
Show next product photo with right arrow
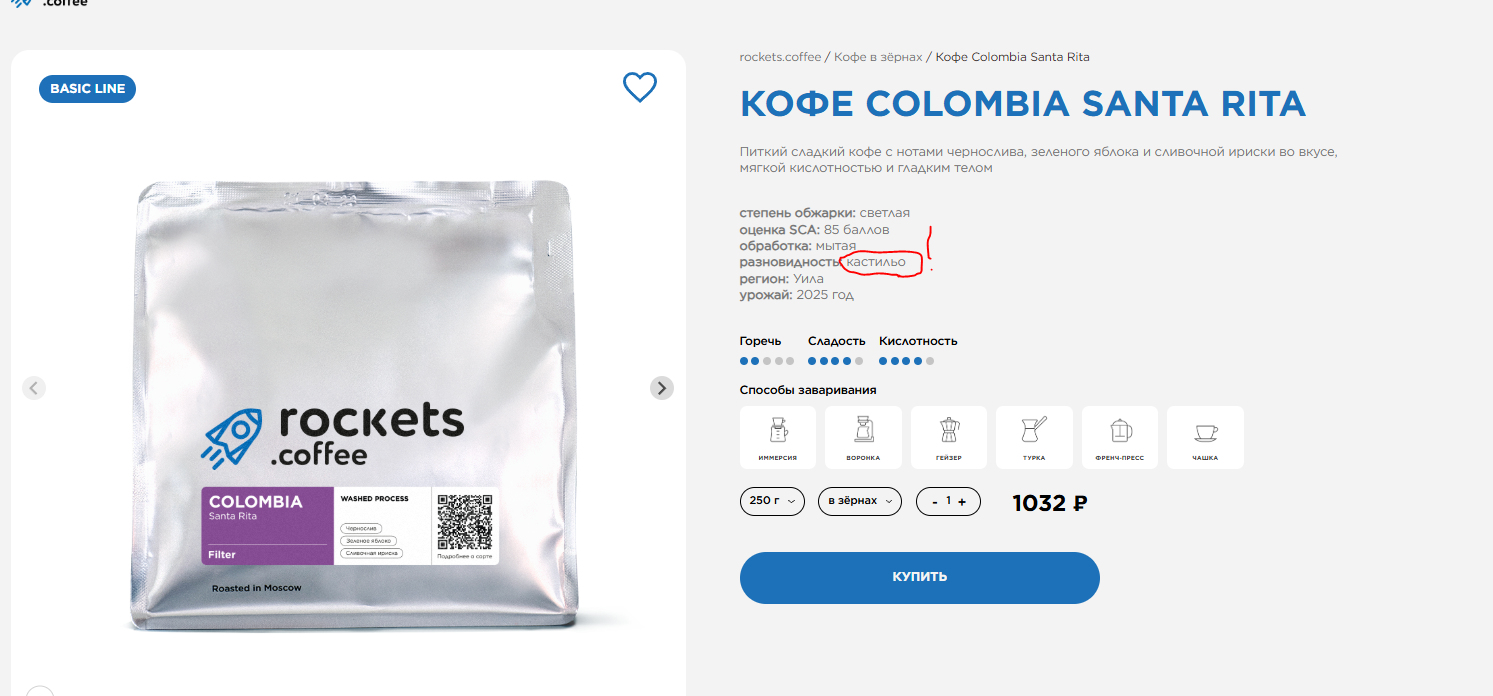[662, 388]
